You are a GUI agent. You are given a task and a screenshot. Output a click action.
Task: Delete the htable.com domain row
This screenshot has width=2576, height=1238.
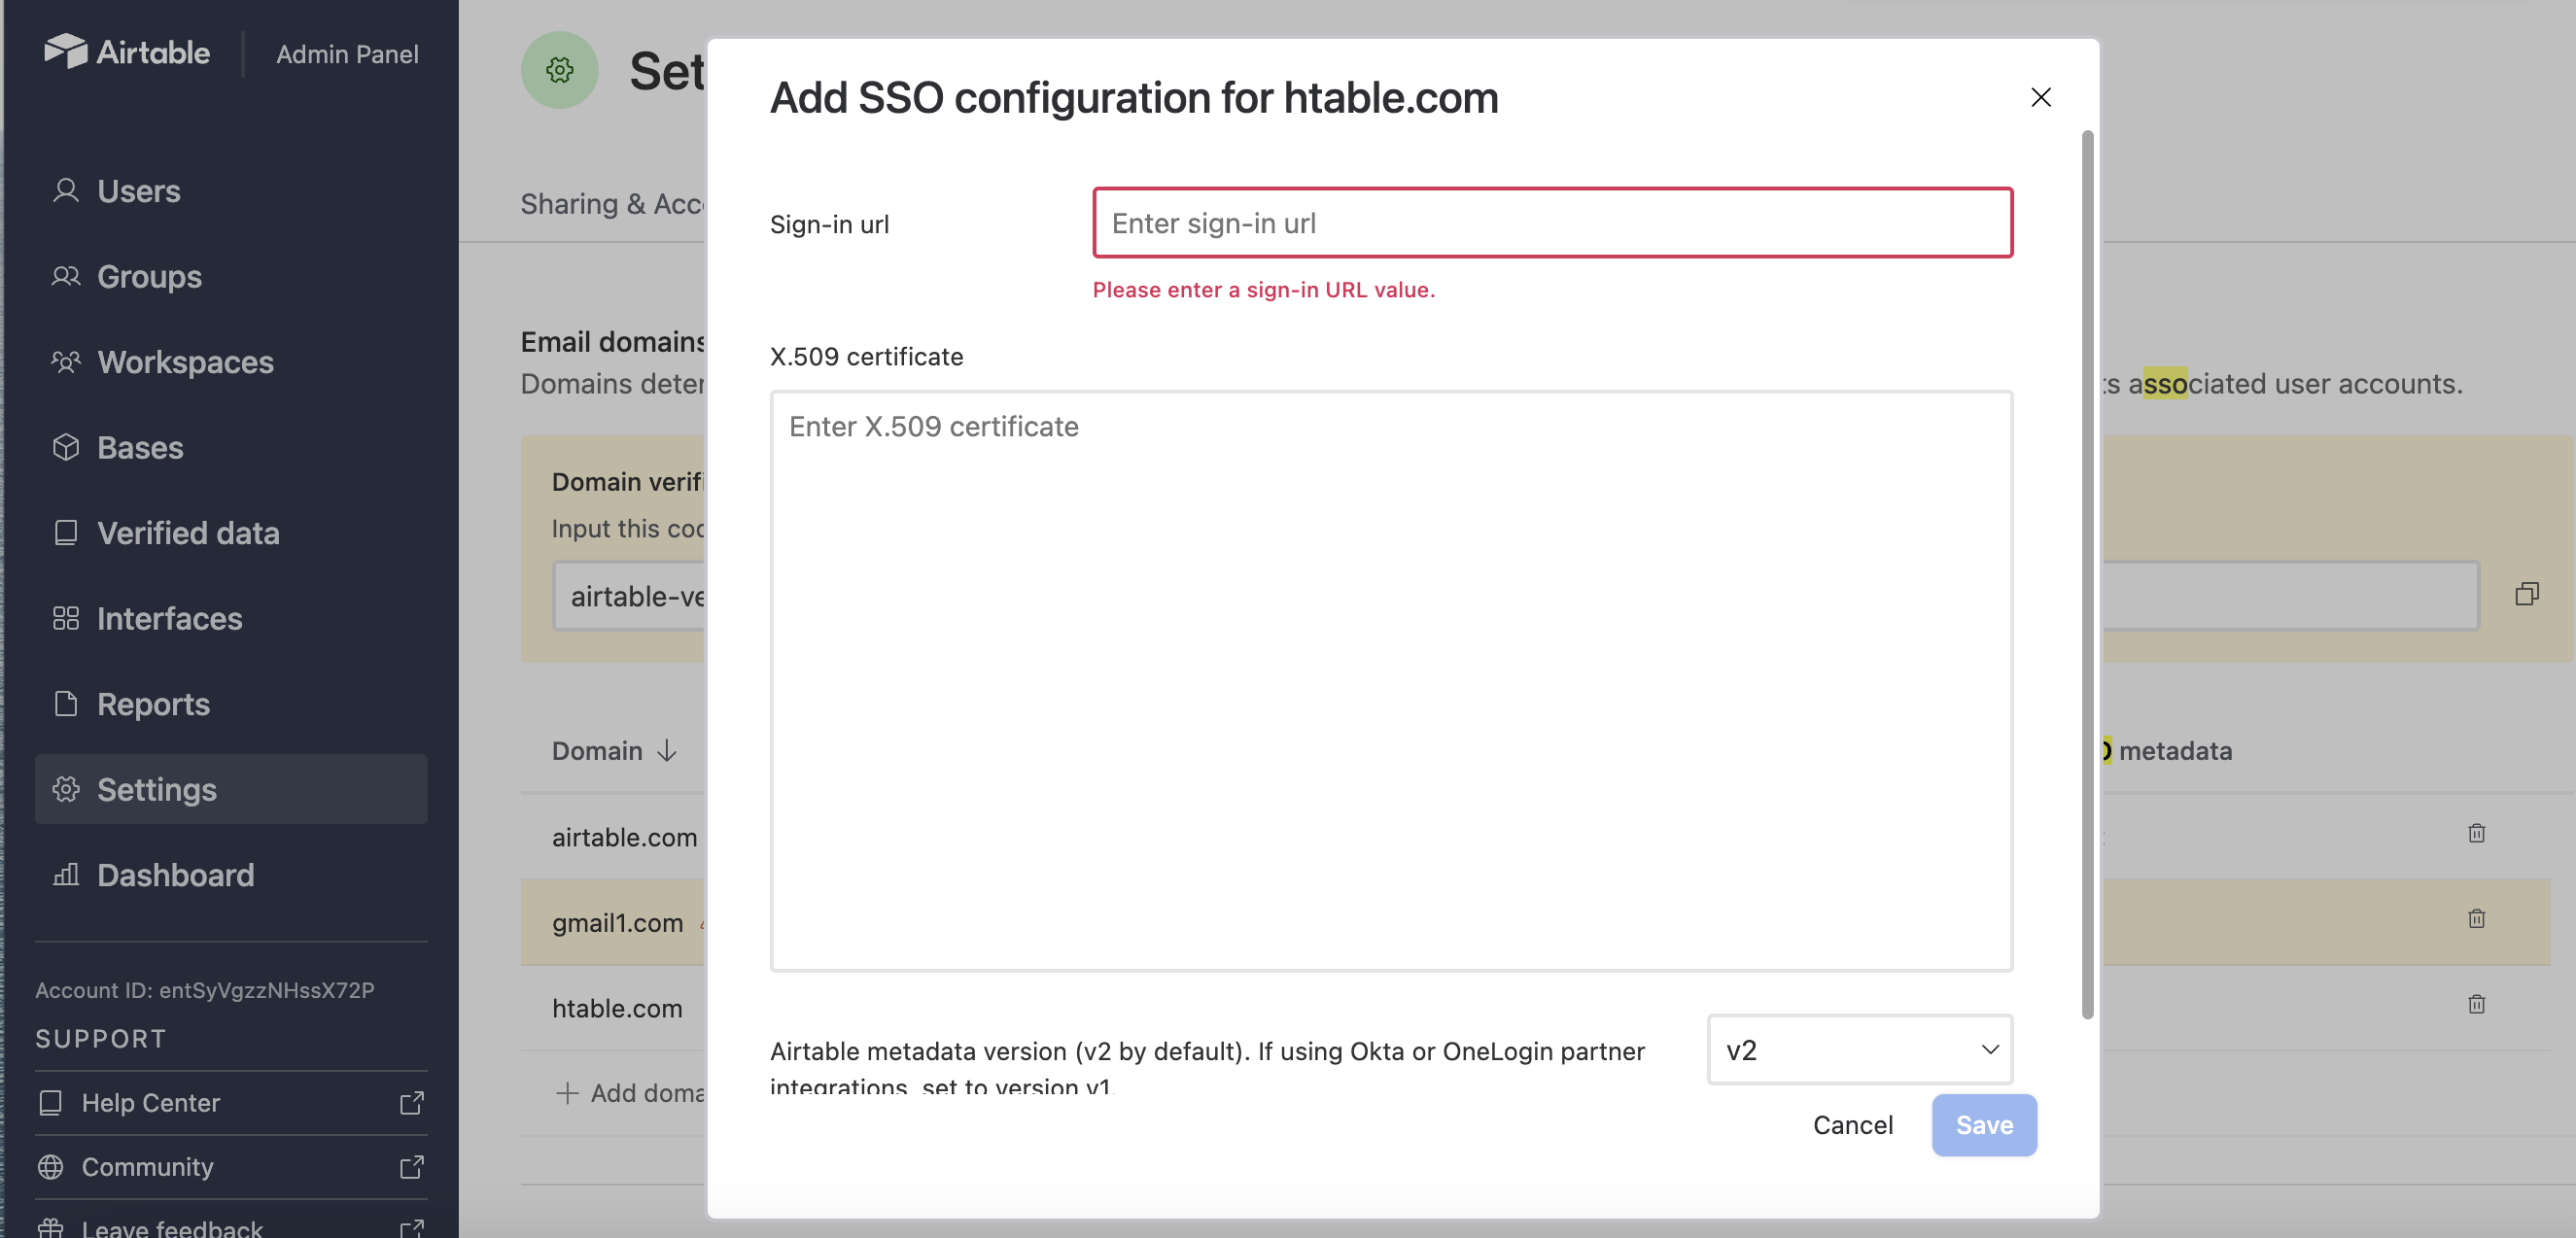(x=2476, y=1004)
